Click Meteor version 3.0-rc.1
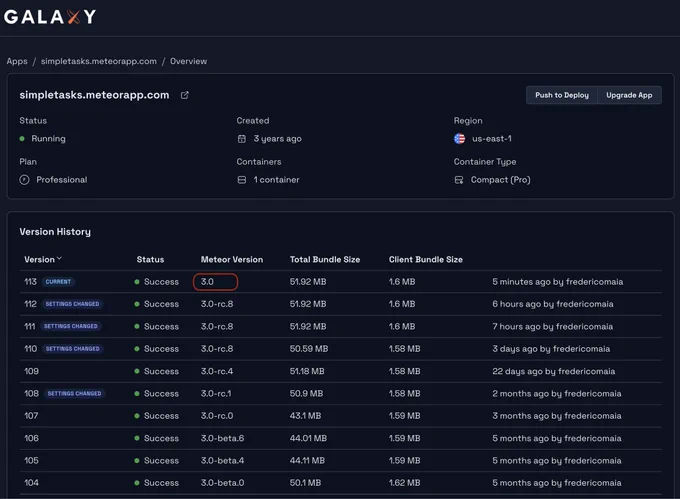680x499 pixels. point(216,394)
